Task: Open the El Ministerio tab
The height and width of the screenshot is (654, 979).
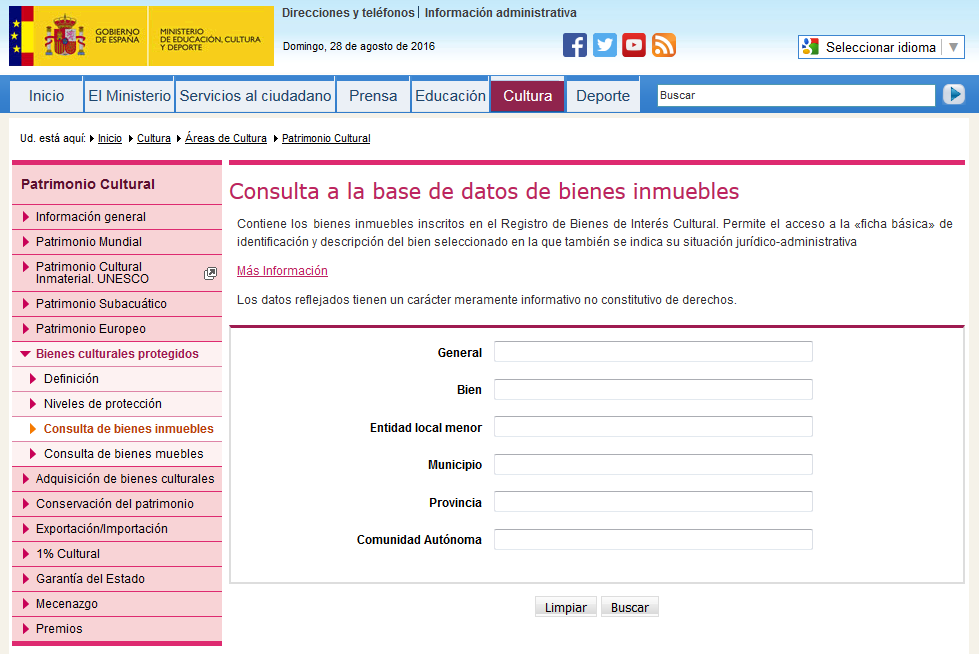Action: click(129, 96)
